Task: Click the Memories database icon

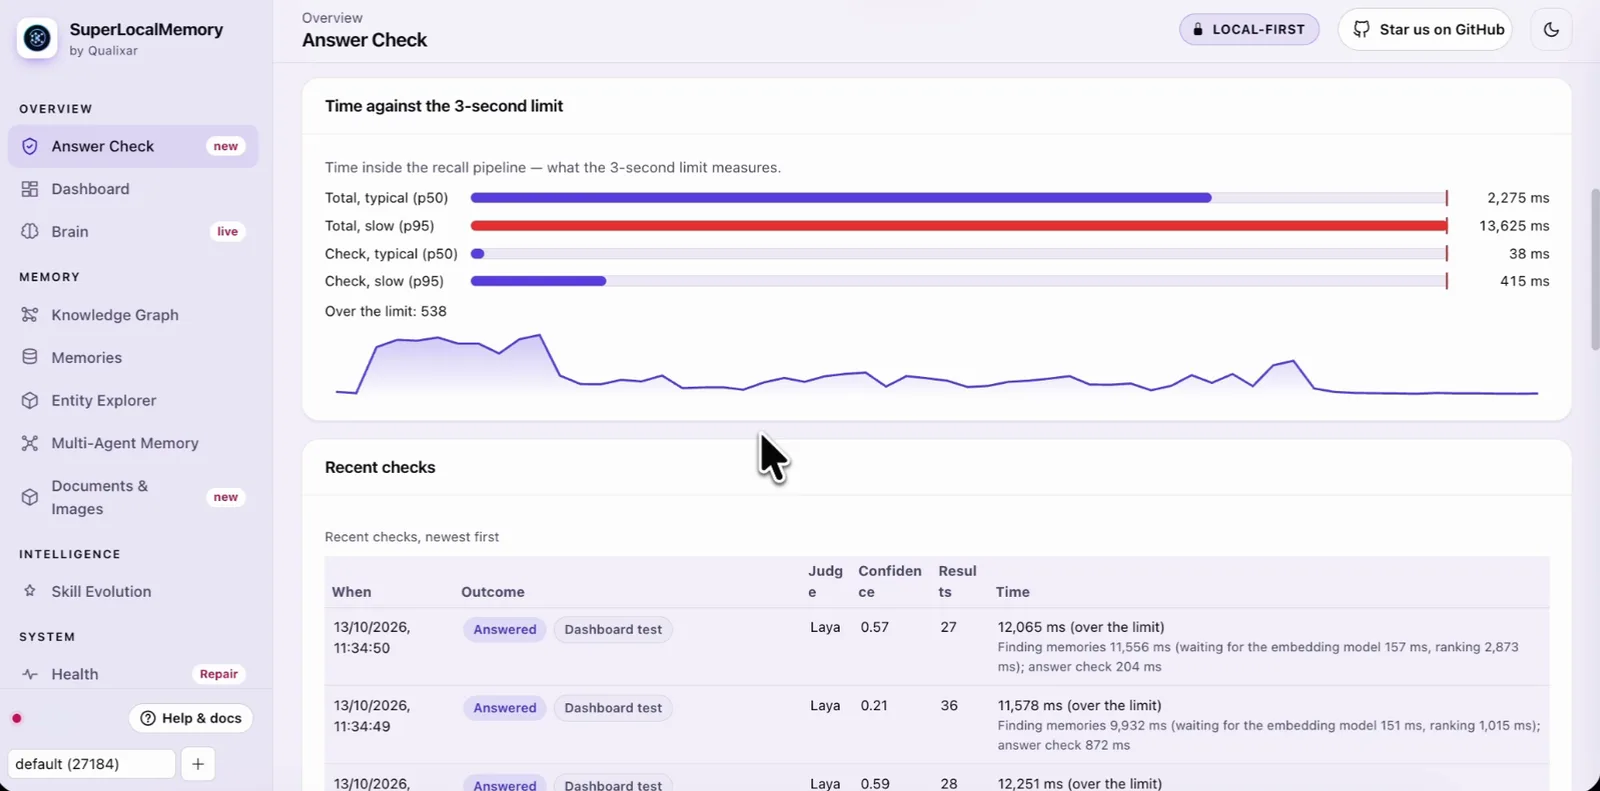Action: pos(30,357)
